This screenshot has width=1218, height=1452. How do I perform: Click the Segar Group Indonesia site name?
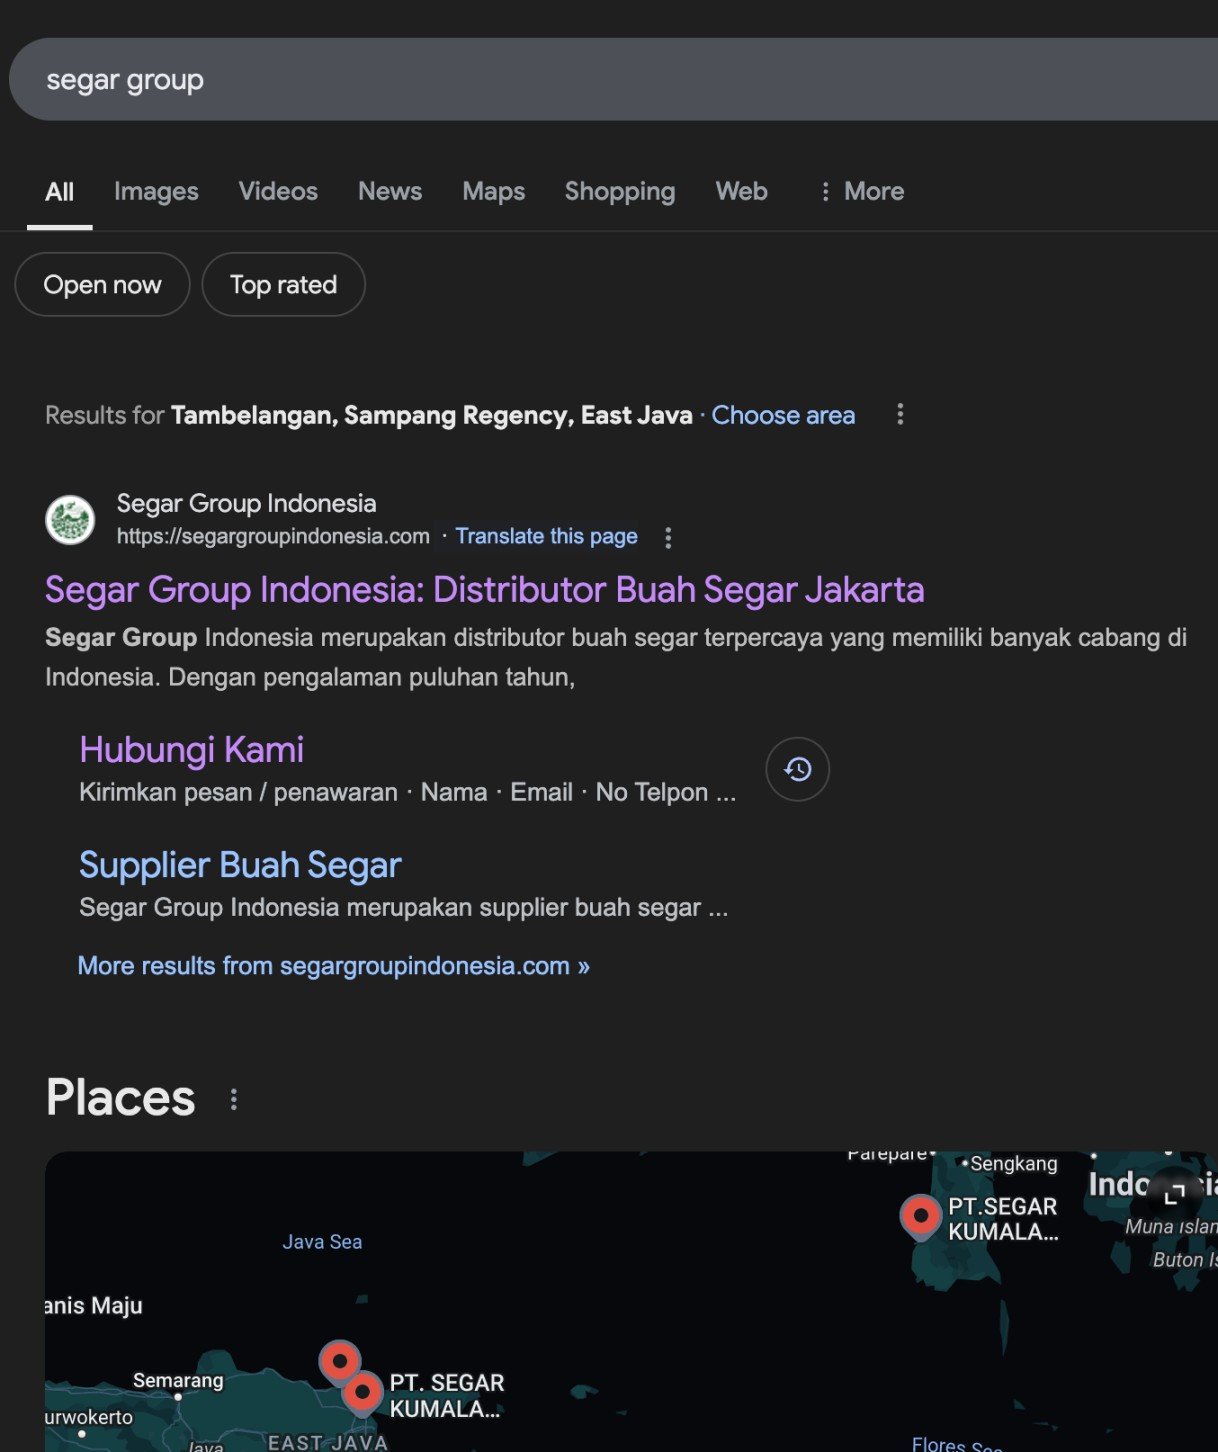pos(247,503)
